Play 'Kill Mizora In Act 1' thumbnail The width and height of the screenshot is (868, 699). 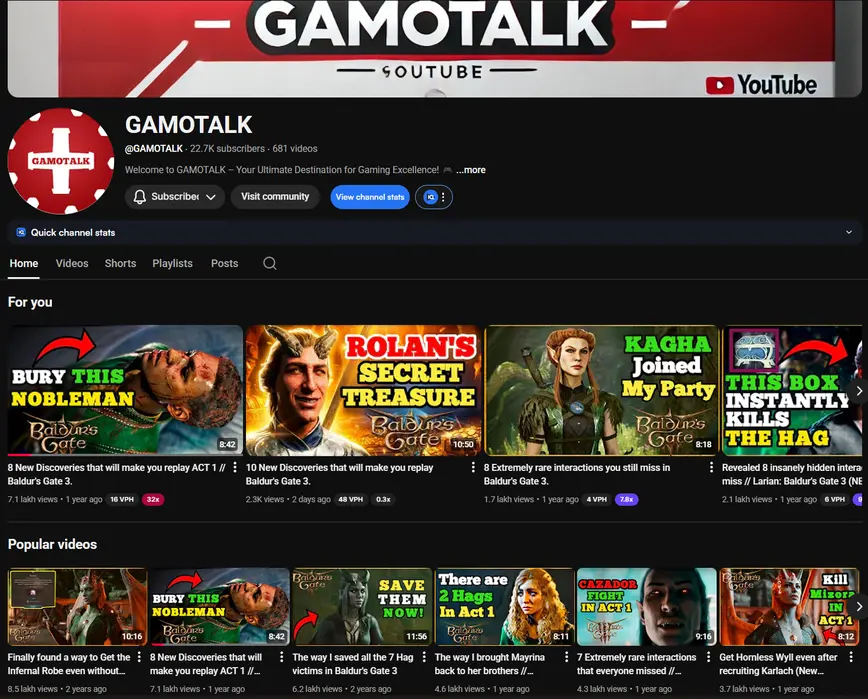789,607
